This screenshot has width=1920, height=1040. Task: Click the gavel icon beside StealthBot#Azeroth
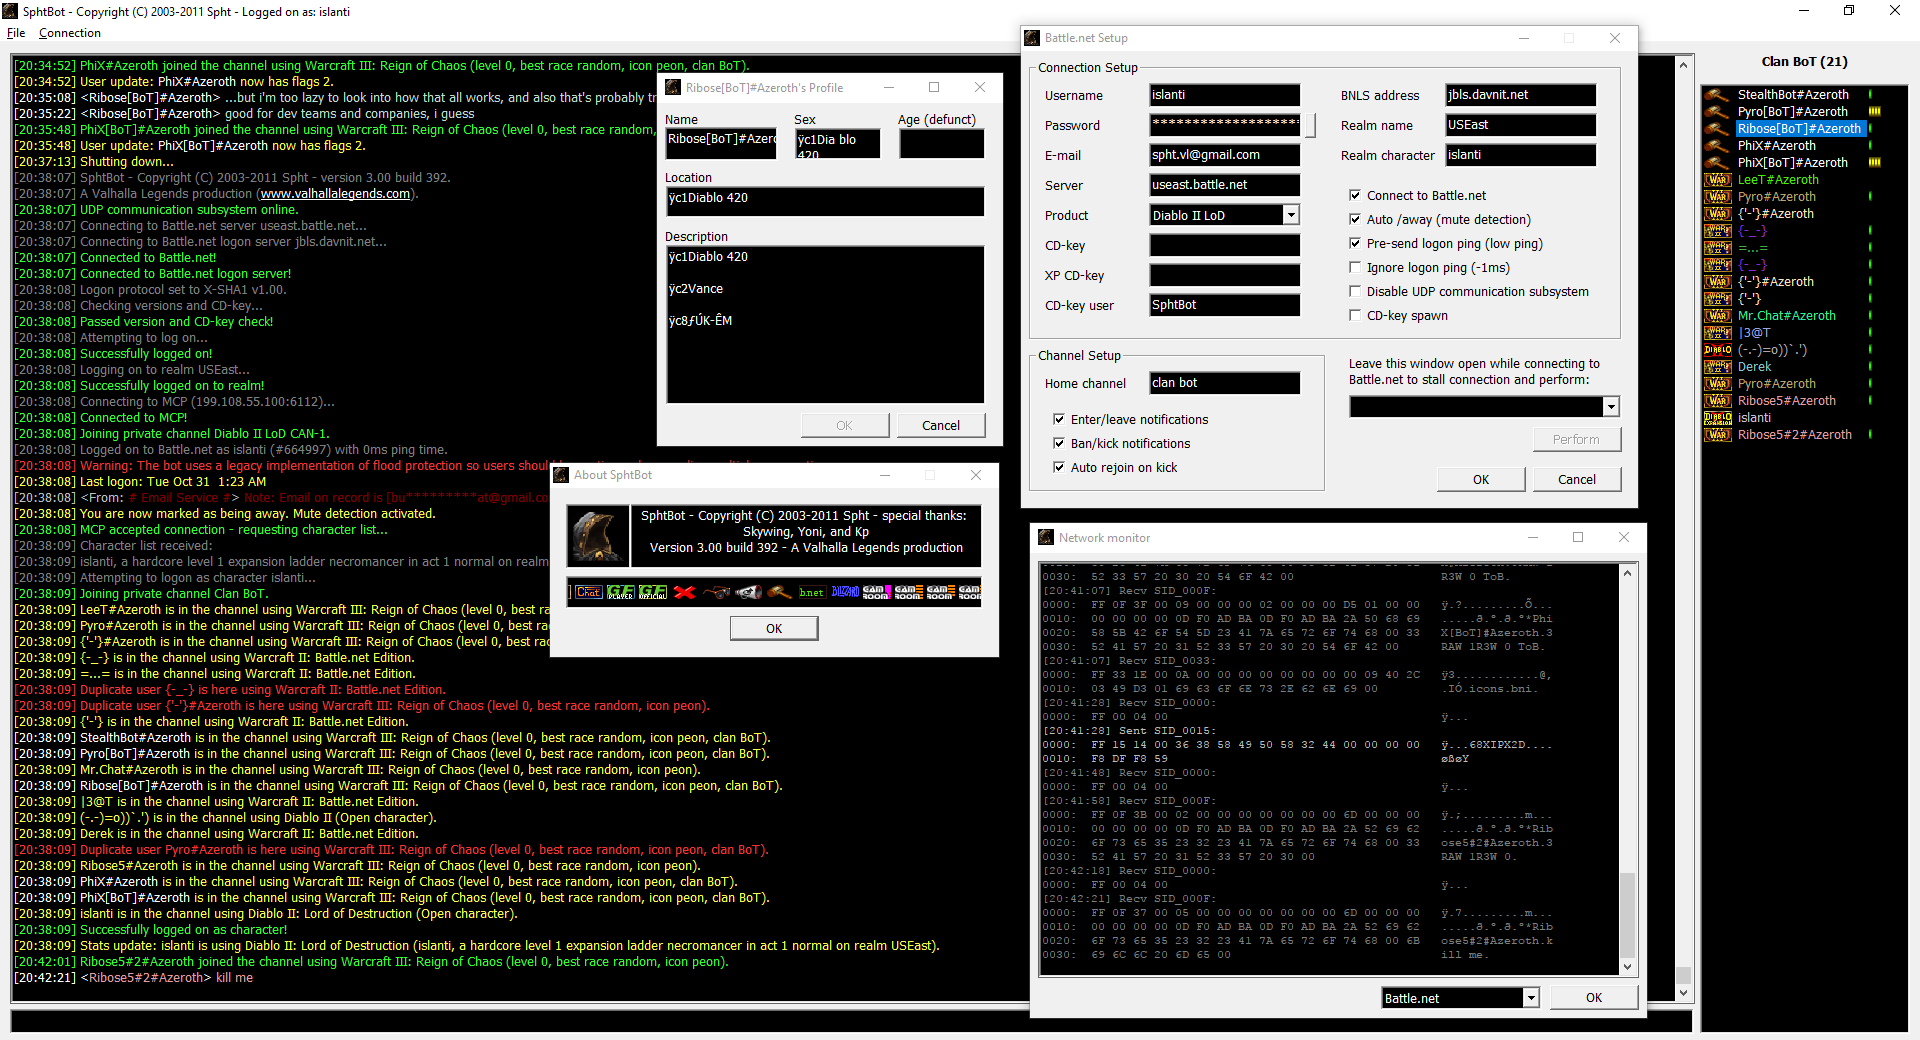coord(1718,95)
